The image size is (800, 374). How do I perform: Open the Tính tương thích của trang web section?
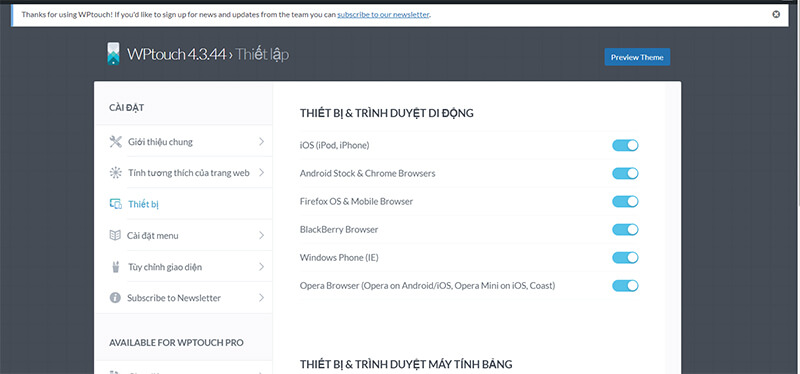[x=189, y=172]
